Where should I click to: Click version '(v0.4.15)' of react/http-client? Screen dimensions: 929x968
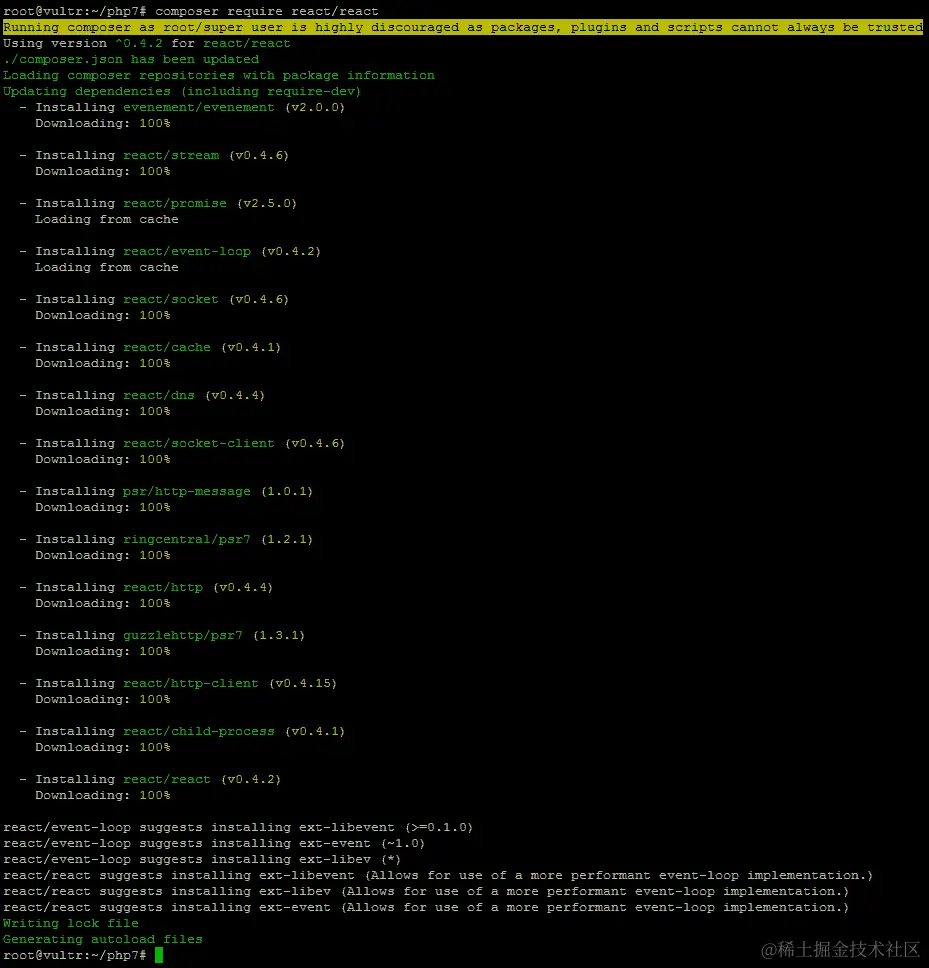[x=303, y=683]
